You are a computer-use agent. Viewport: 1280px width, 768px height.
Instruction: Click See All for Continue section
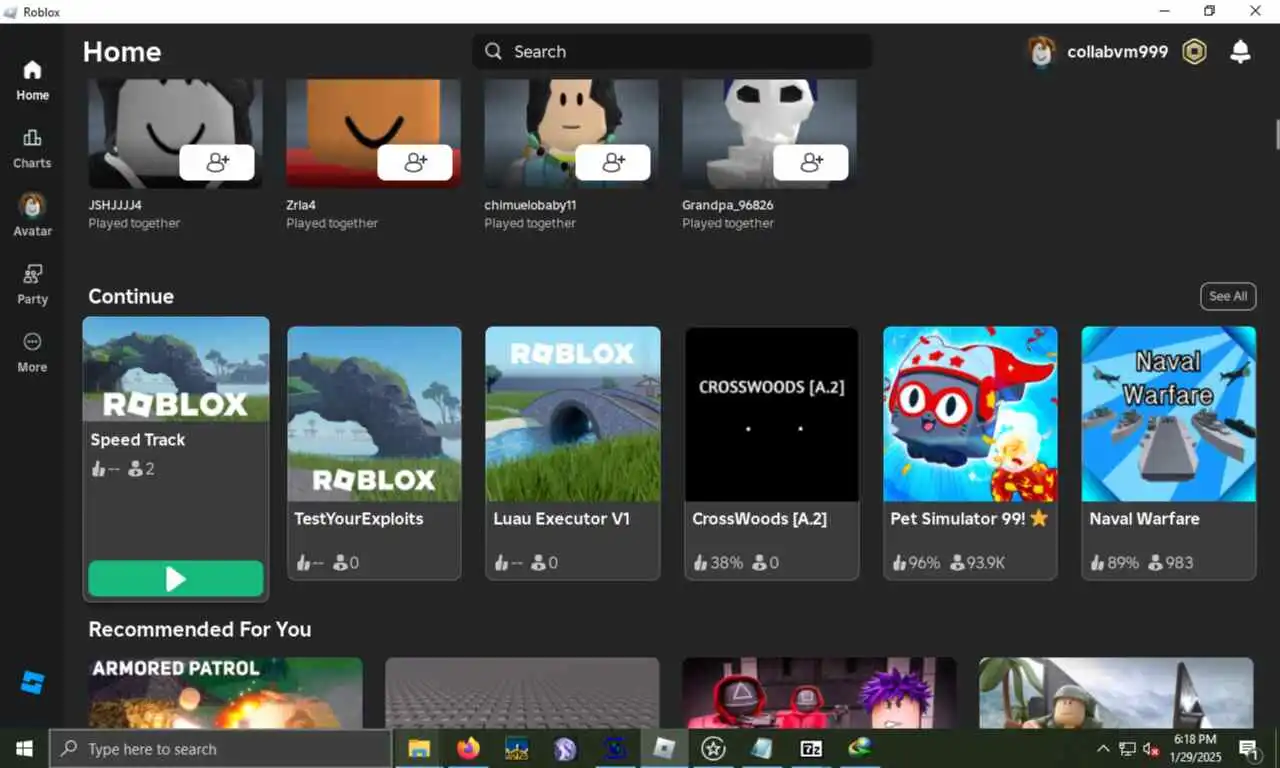1228,296
